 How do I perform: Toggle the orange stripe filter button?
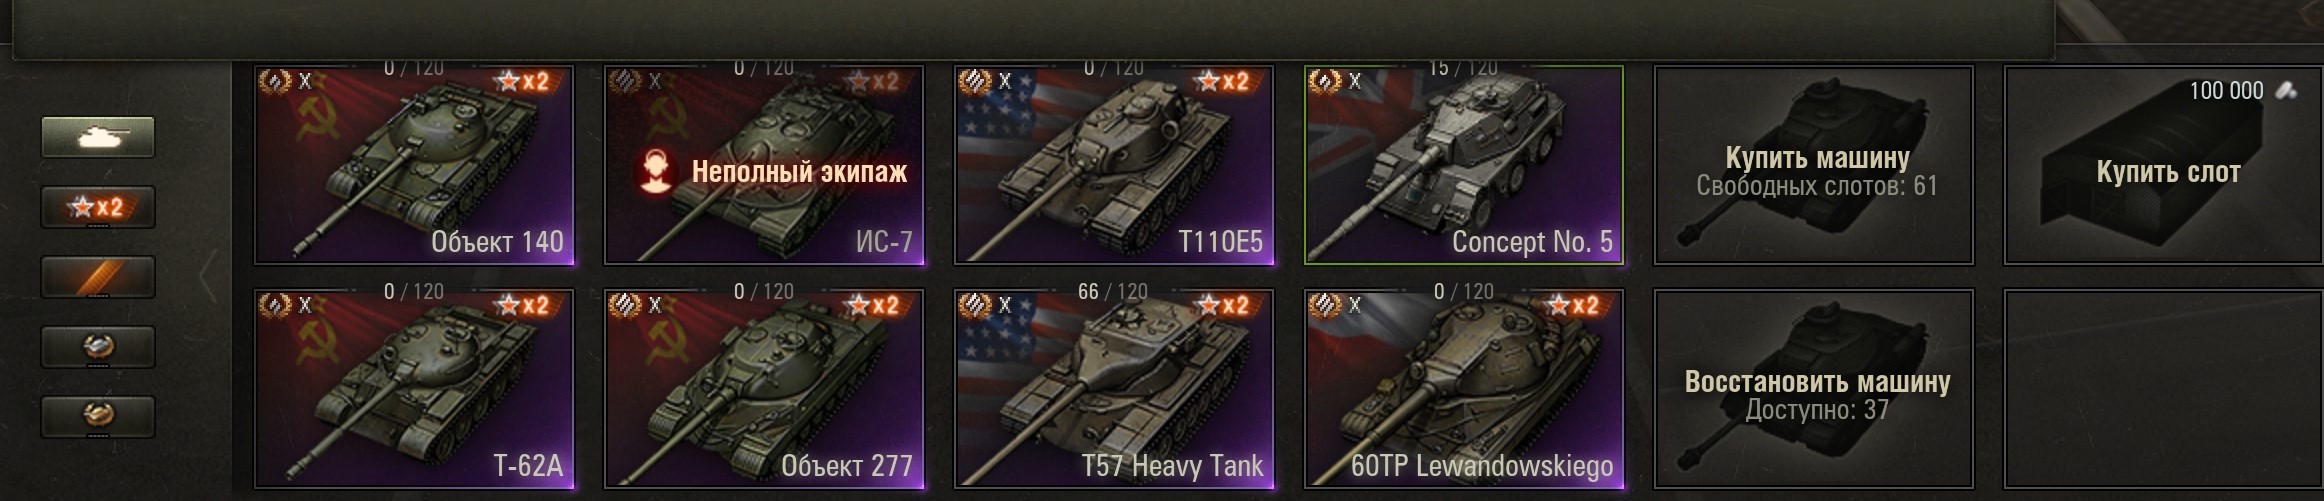(x=98, y=277)
